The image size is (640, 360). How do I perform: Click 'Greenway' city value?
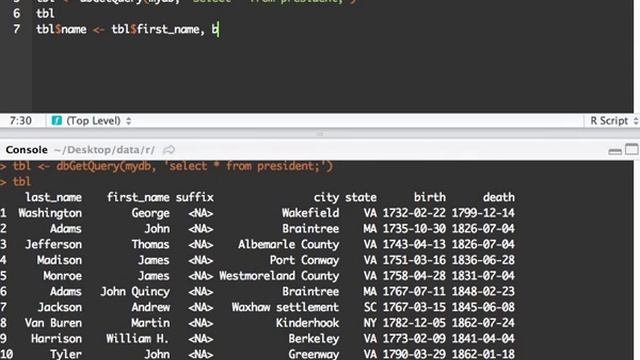point(313,354)
